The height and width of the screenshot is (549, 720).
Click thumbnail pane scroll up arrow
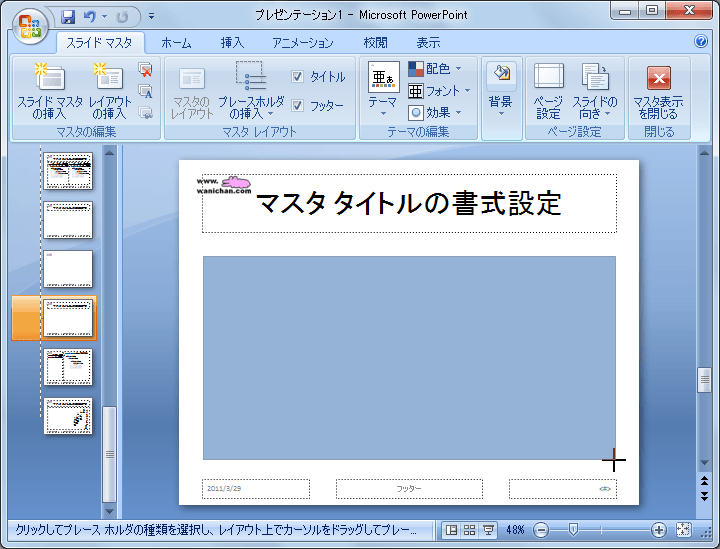point(109,153)
